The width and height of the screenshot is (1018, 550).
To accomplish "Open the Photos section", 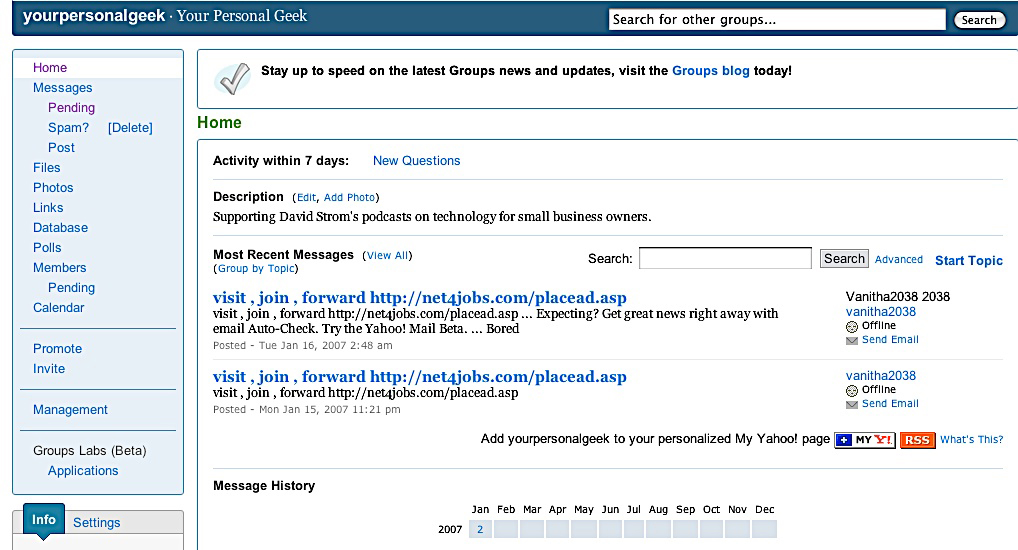I will 53,188.
